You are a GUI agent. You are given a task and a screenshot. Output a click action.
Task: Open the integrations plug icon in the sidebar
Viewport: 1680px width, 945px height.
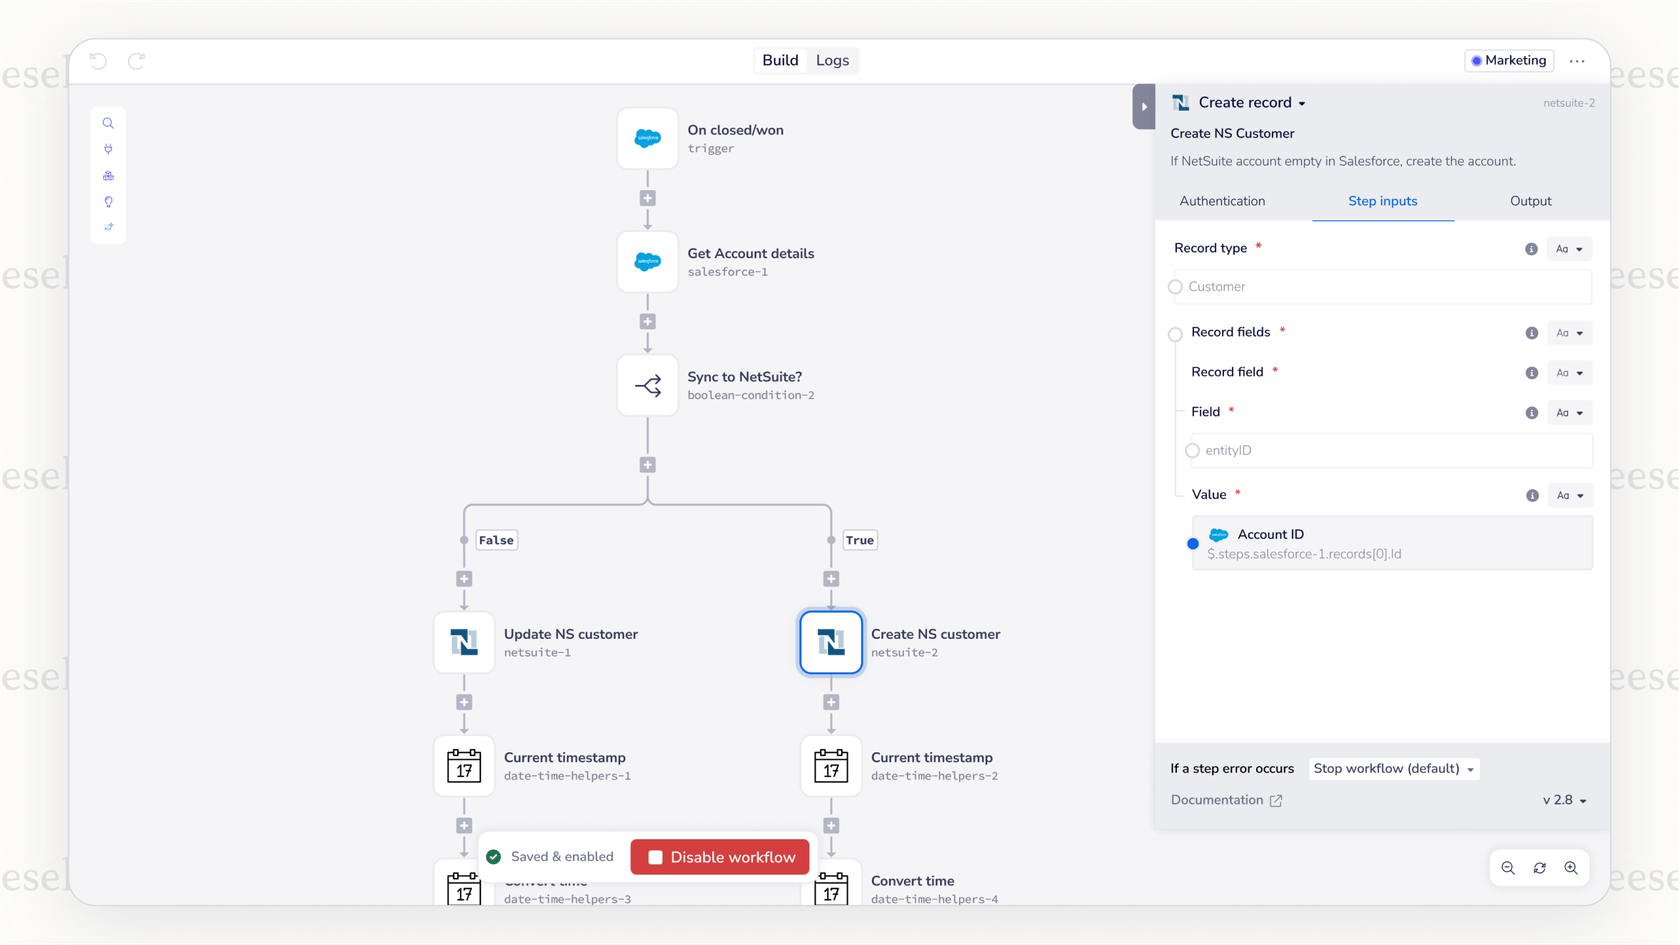click(x=108, y=149)
